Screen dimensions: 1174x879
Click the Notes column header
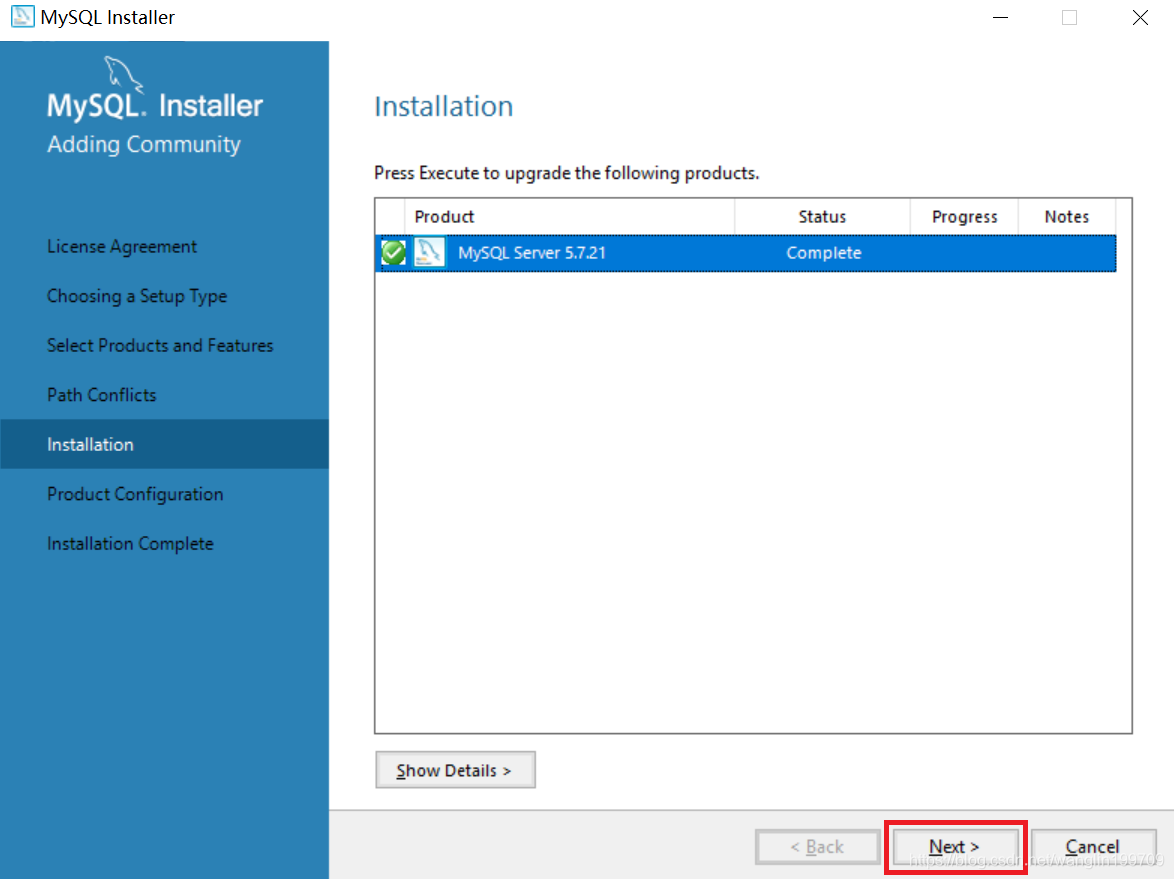point(1067,216)
